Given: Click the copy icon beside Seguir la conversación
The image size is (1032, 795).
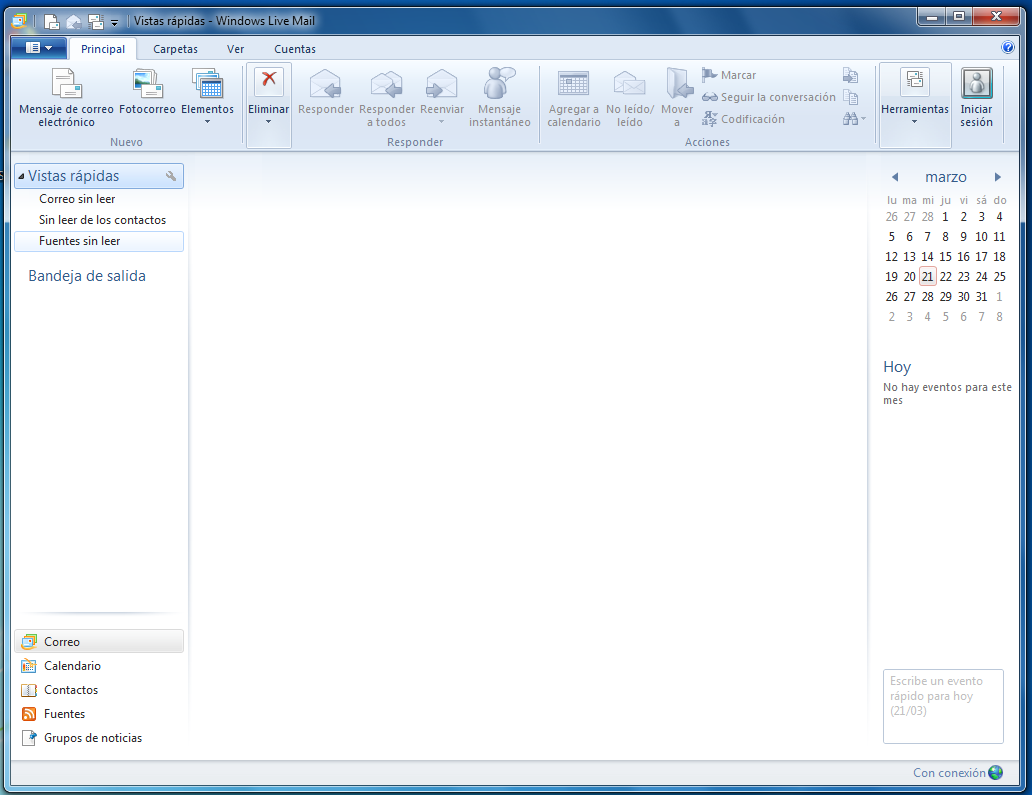Looking at the screenshot, I should [x=850, y=97].
